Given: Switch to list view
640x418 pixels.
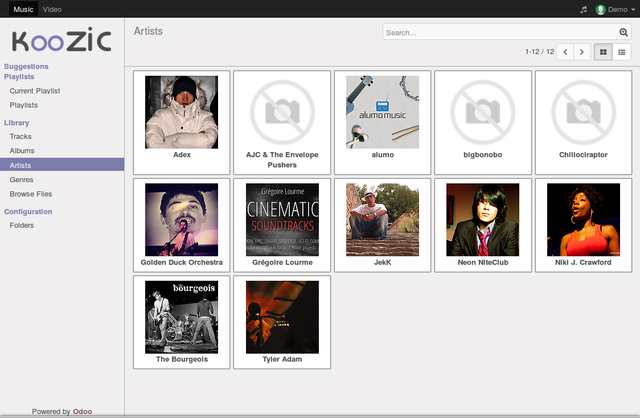Looking at the screenshot, I should coord(622,52).
